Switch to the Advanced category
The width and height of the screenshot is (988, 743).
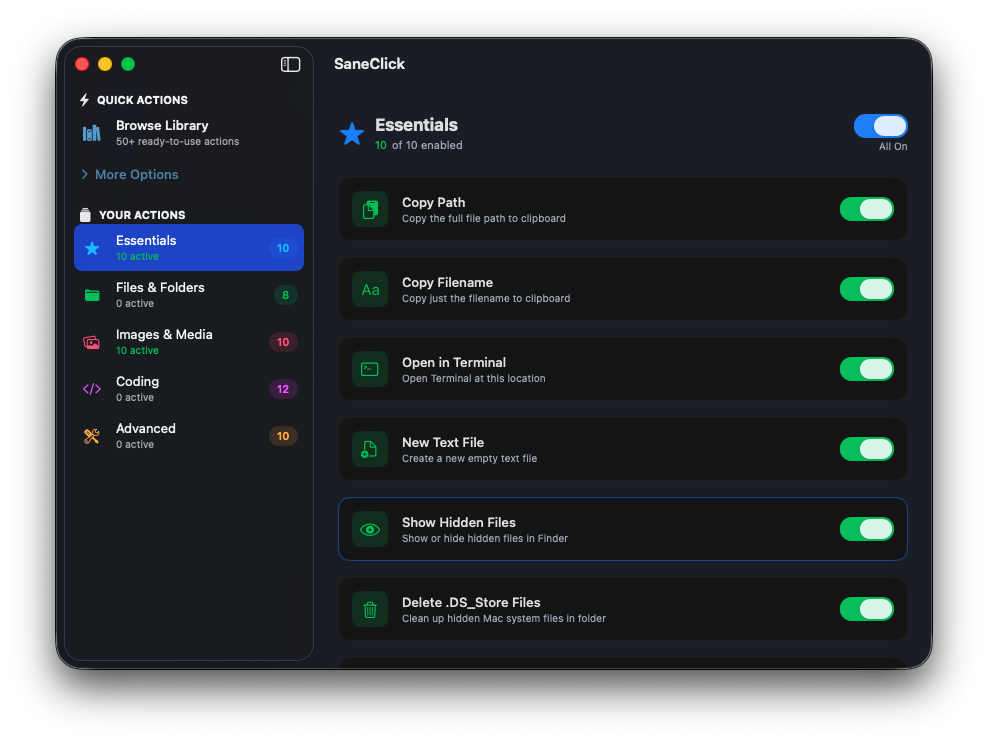pyautogui.click(x=189, y=436)
